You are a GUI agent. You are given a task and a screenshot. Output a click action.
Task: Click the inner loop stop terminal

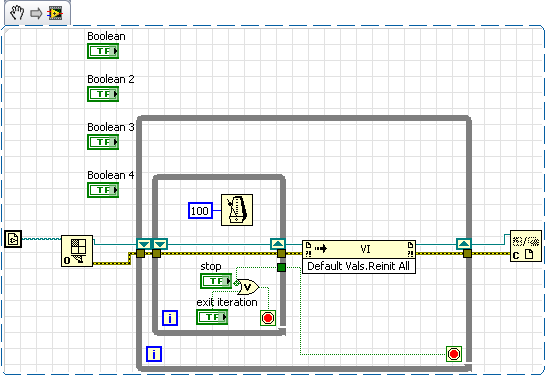(x=268, y=318)
